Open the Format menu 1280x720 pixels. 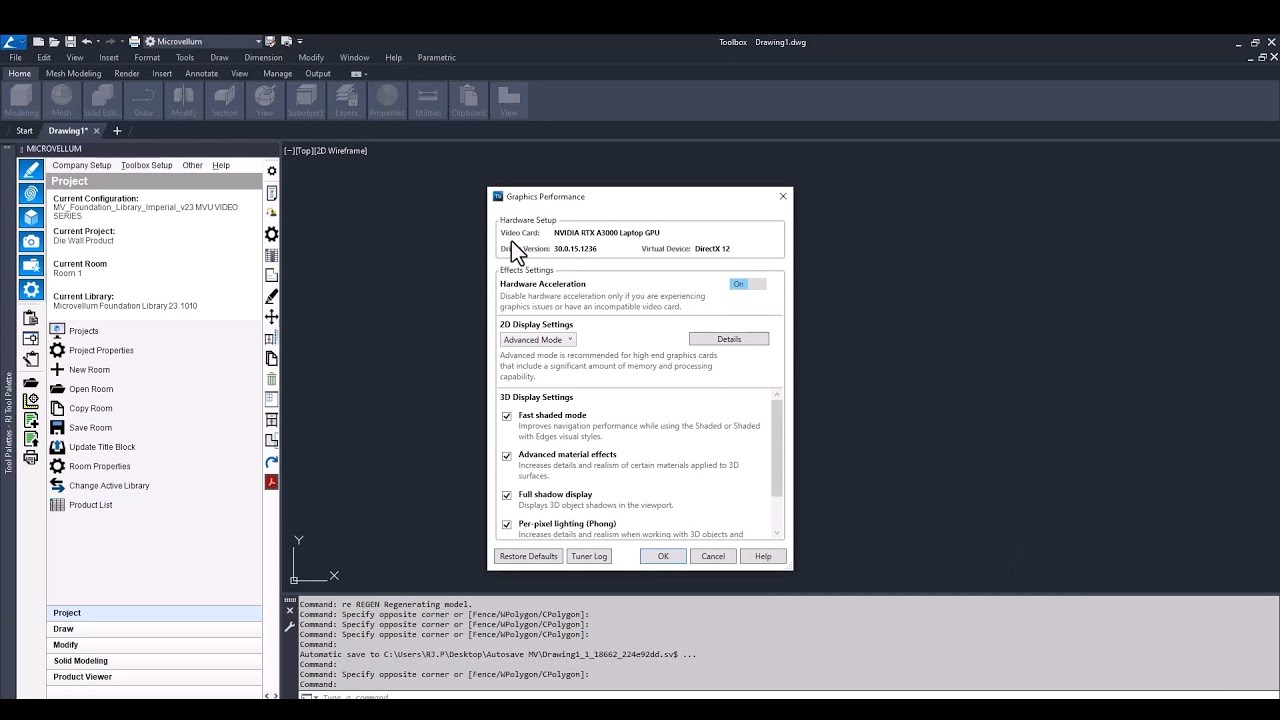[147, 57]
